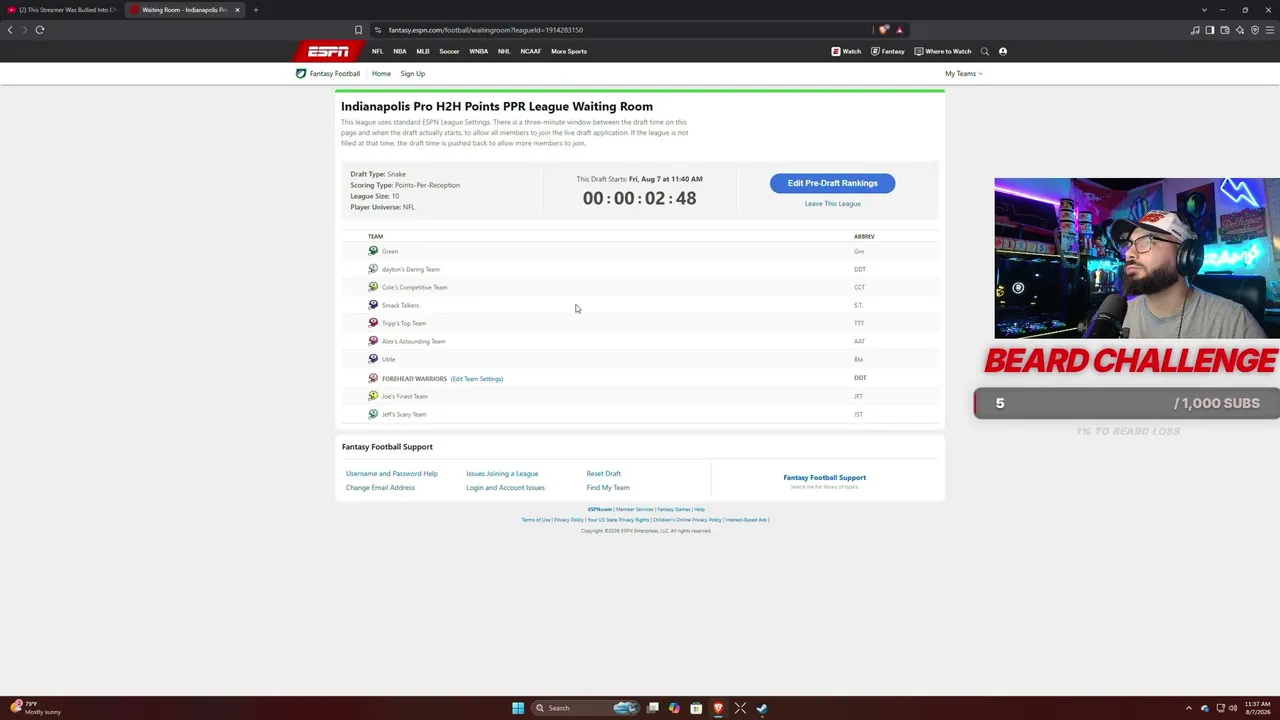Reload the page with the refresh icon
1280x720 pixels.
point(40,30)
